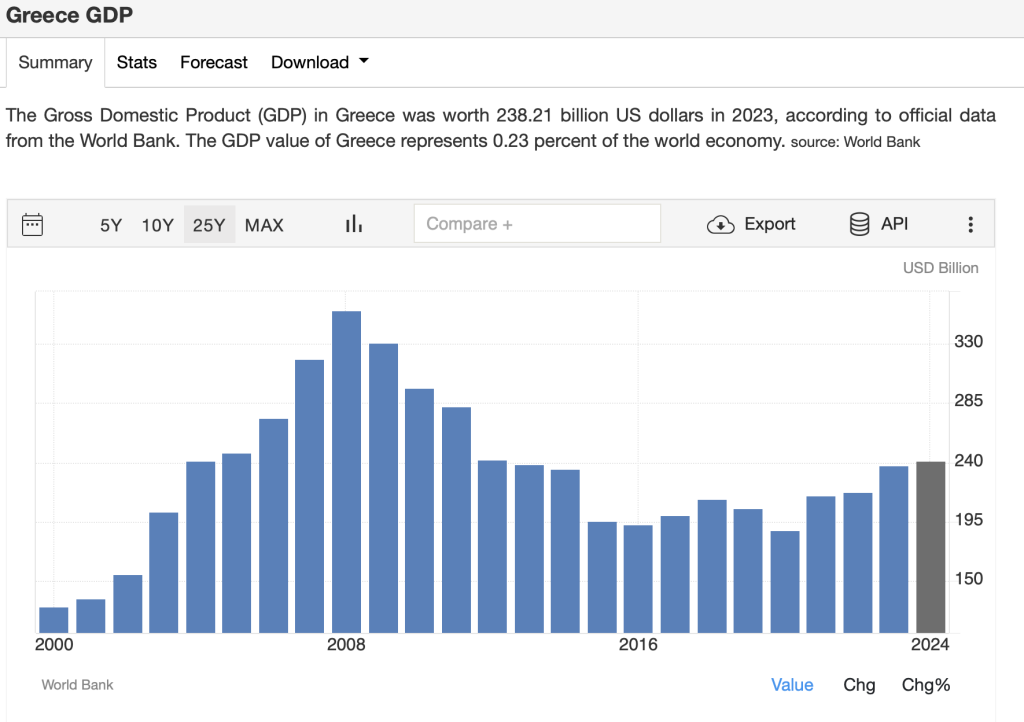The width and height of the screenshot is (1024, 722).
Task: Click the source: World Bank link
Action: (855, 142)
